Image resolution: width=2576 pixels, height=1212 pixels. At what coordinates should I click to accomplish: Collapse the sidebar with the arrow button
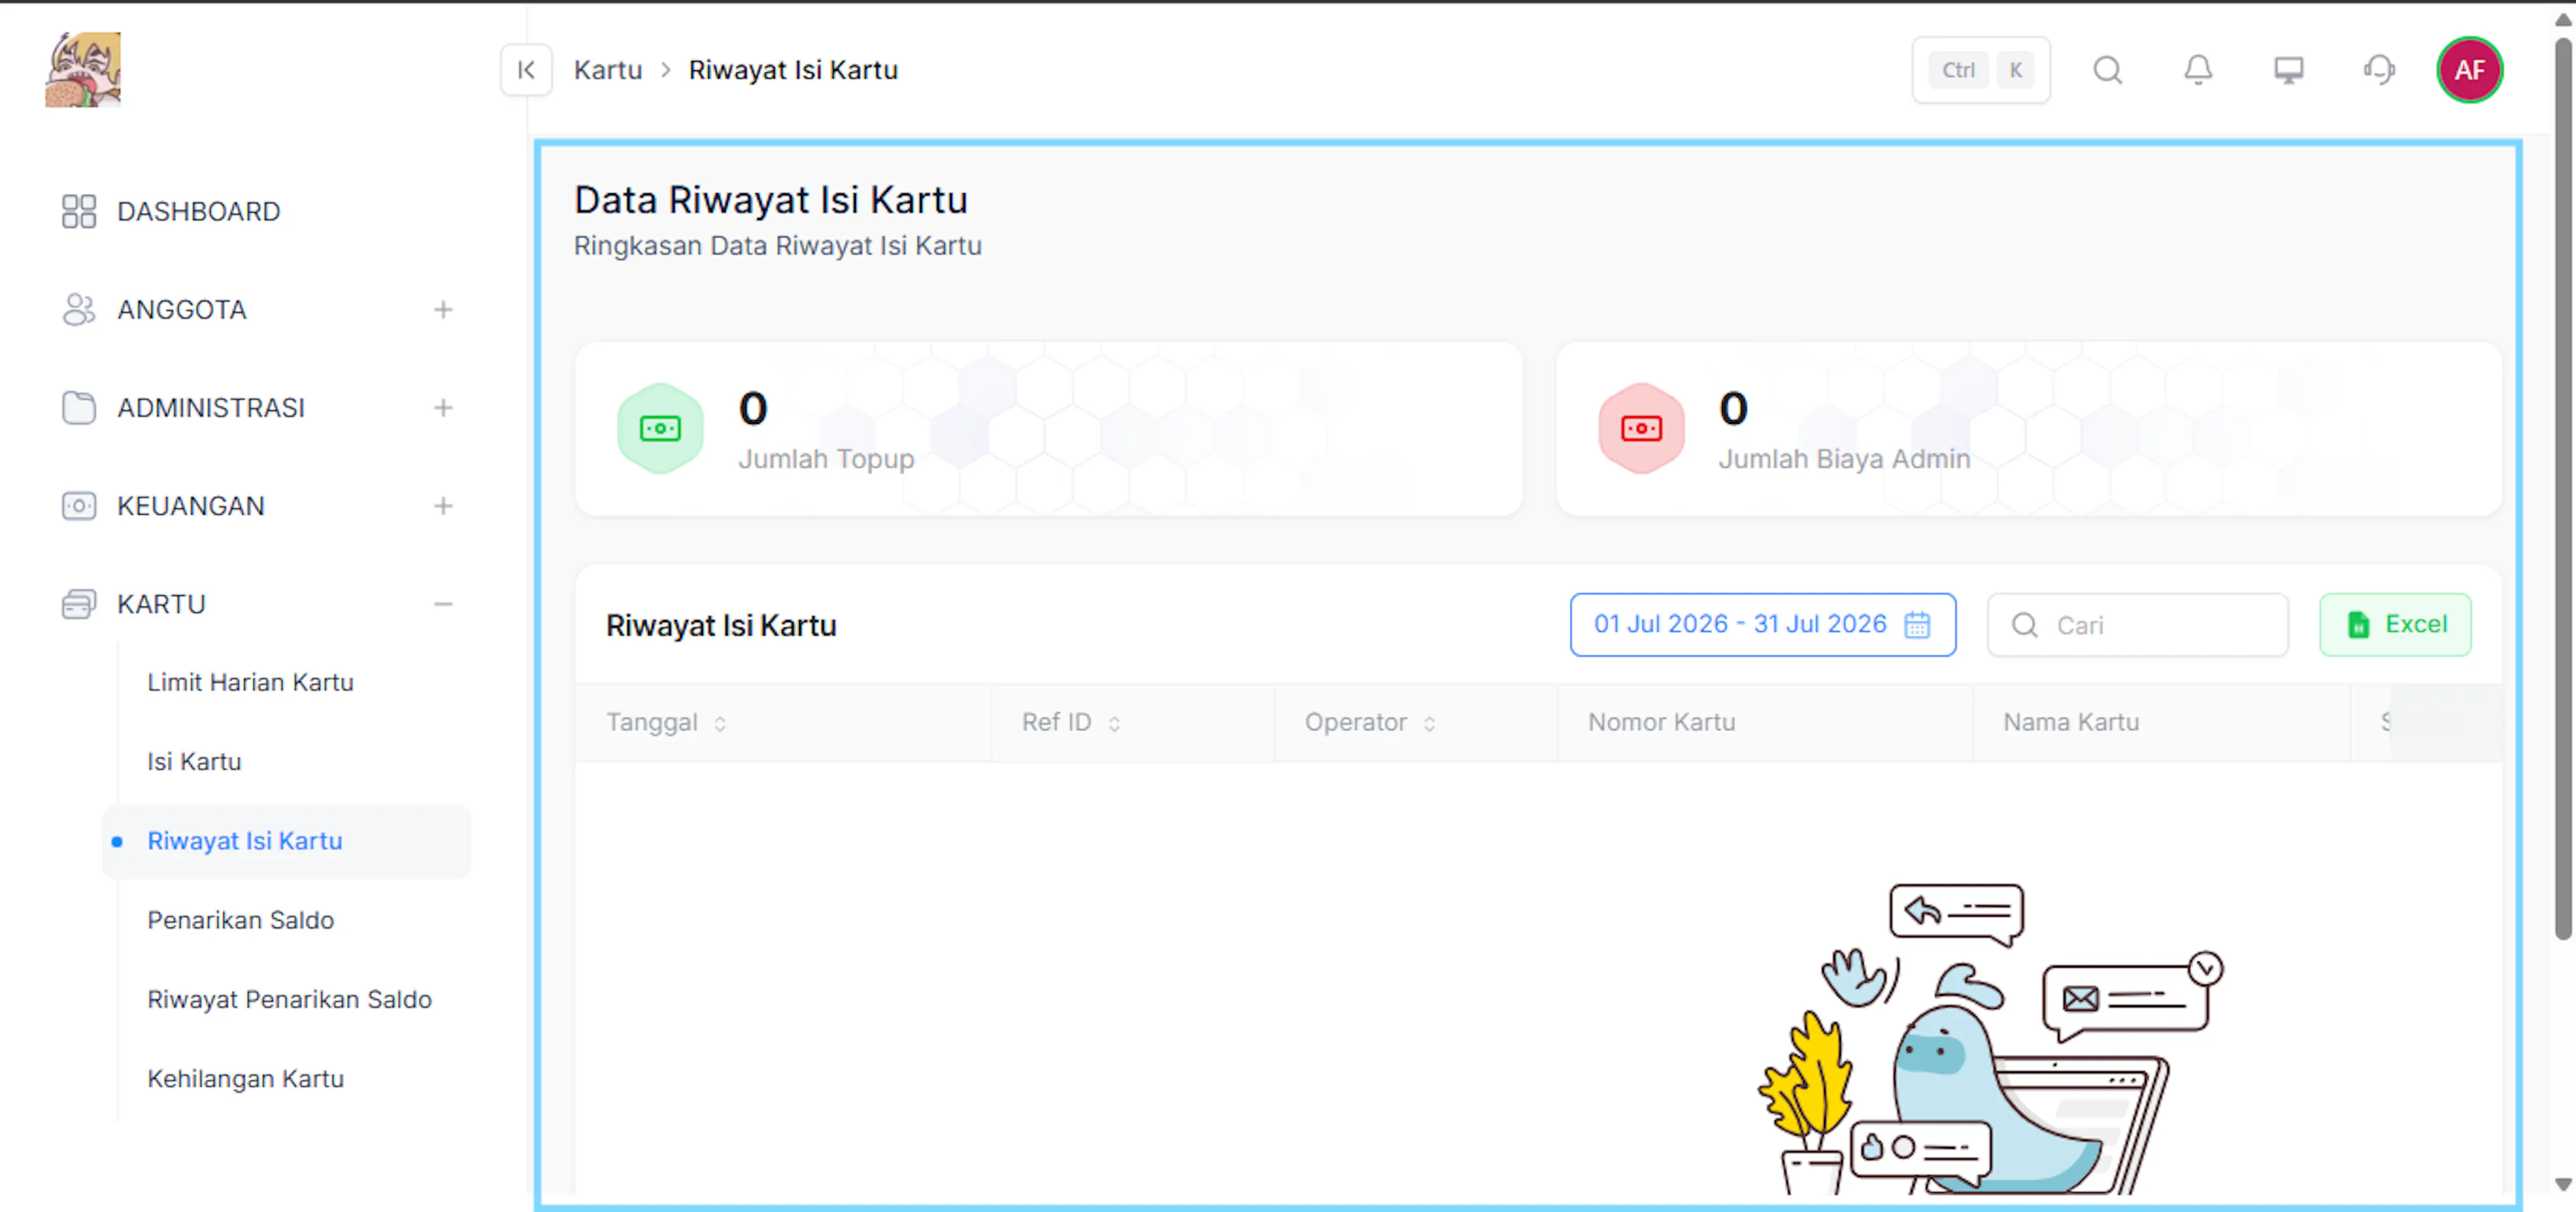526,70
